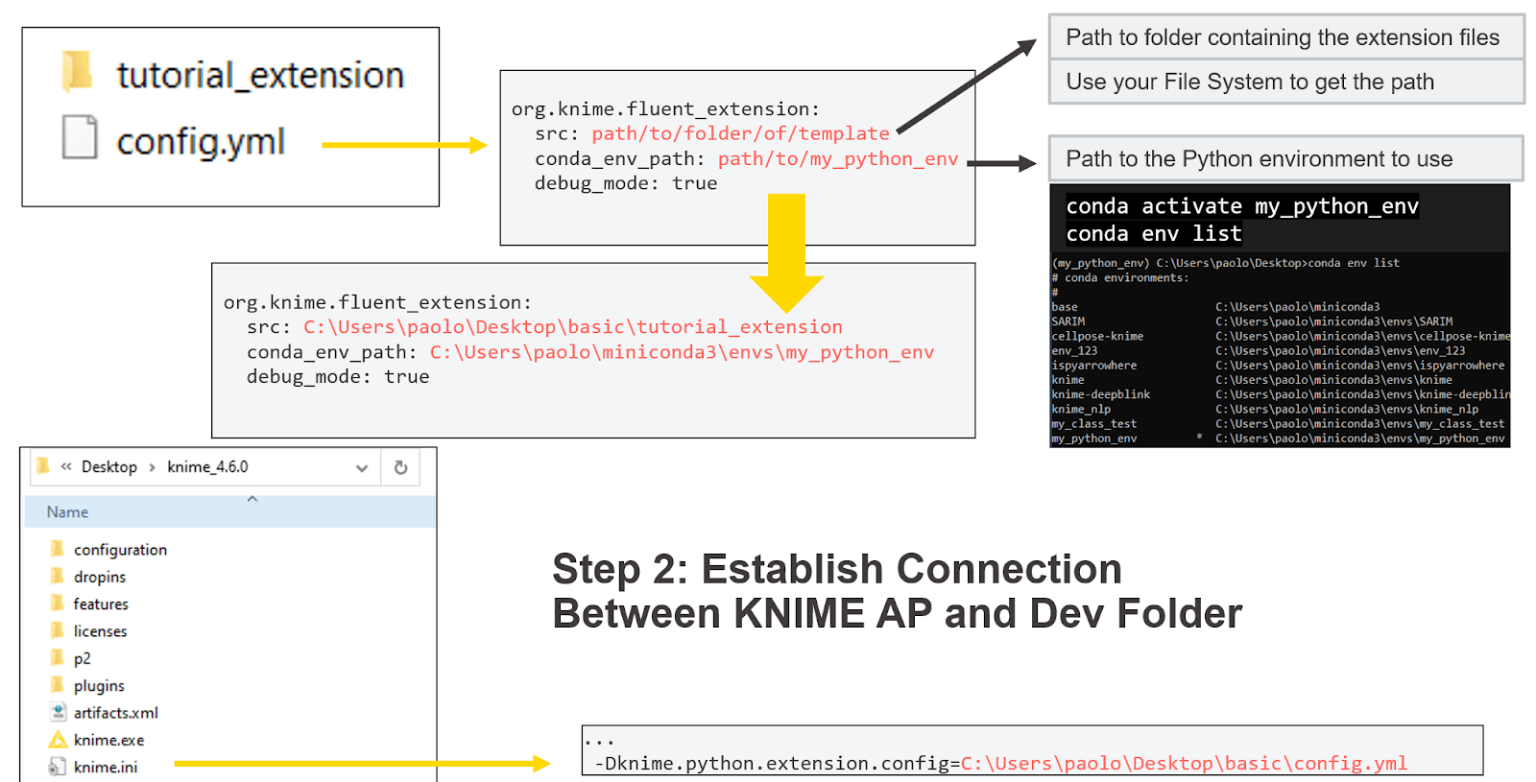This screenshot has height=782, width=1536.
Task: Click 'debug_mode: true' in the lower code box
Action: click(338, 377)
